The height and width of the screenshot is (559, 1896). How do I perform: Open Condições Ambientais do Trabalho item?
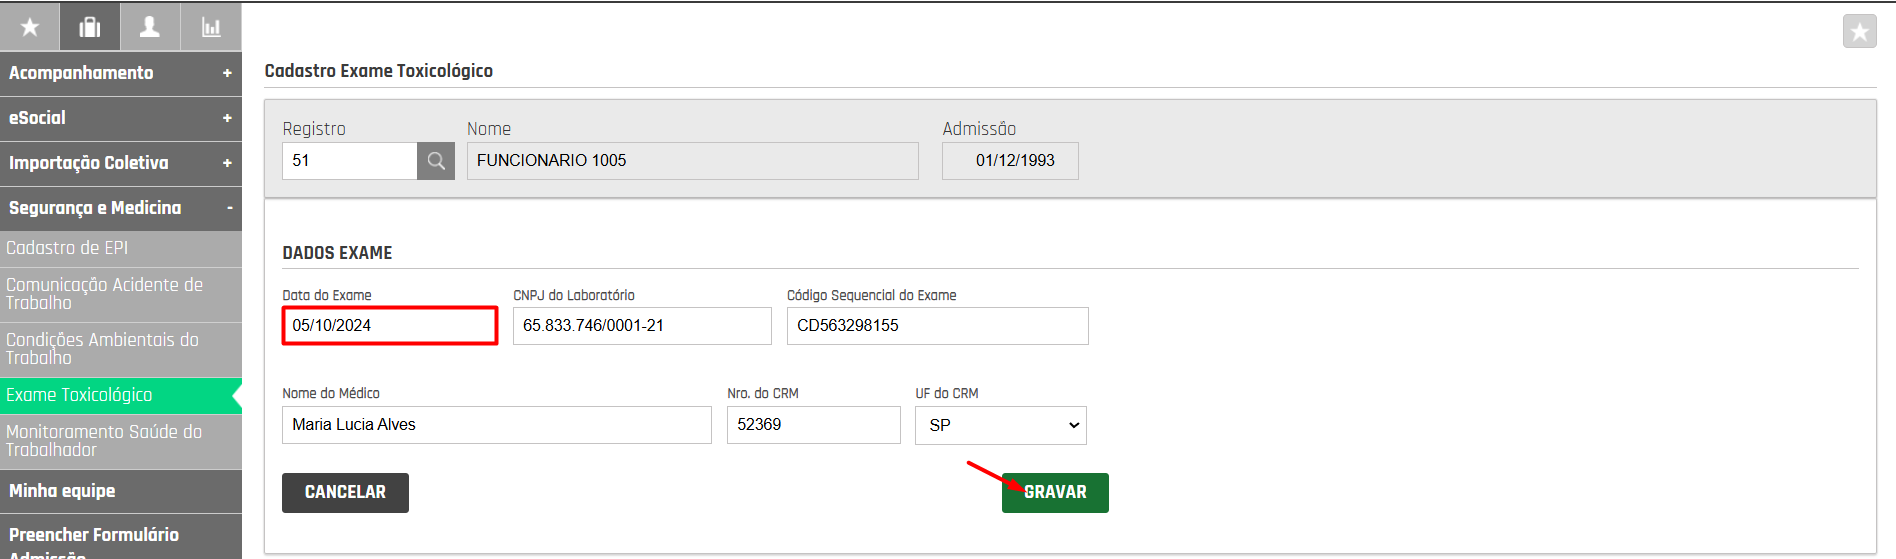pos(121,349)
